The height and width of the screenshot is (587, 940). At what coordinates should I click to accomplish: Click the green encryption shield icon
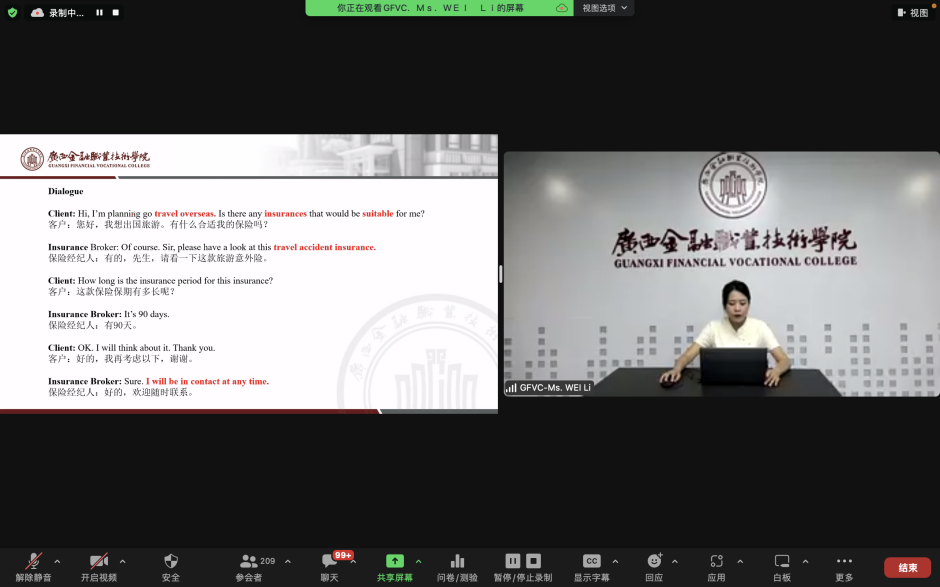click(12, 13)
